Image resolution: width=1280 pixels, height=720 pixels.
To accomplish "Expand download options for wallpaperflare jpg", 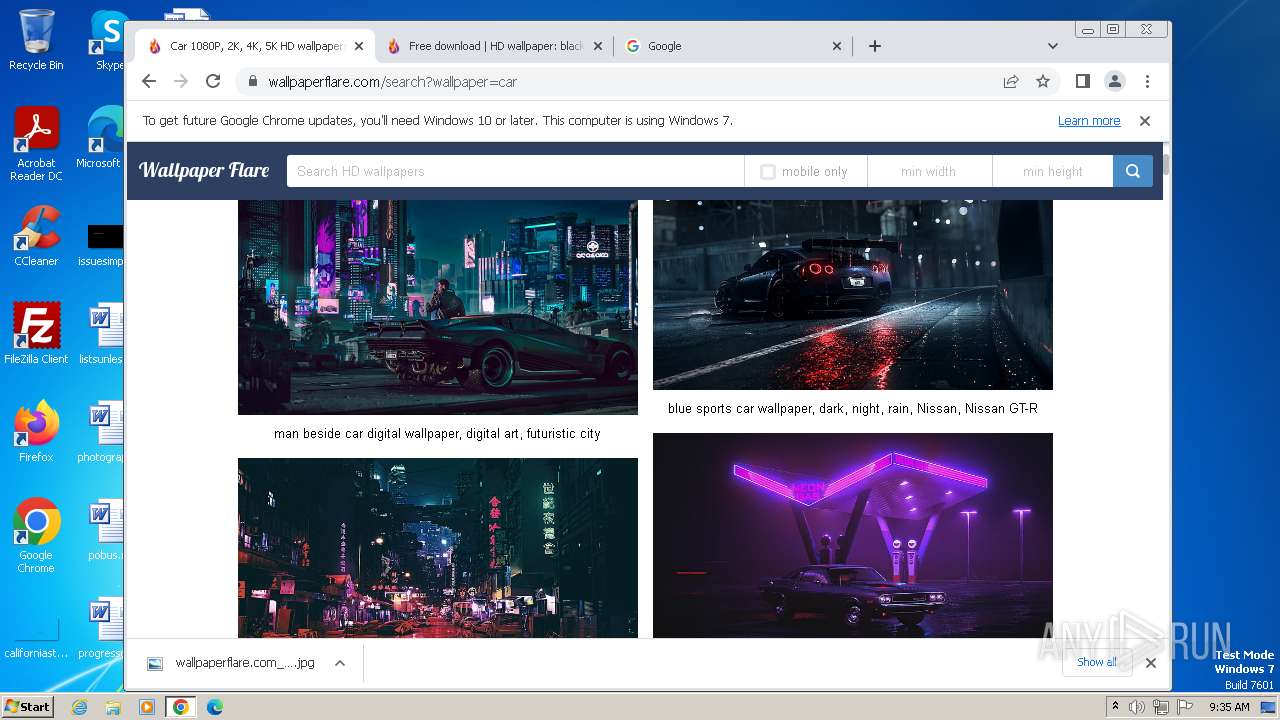I will [x=340, y=663].
